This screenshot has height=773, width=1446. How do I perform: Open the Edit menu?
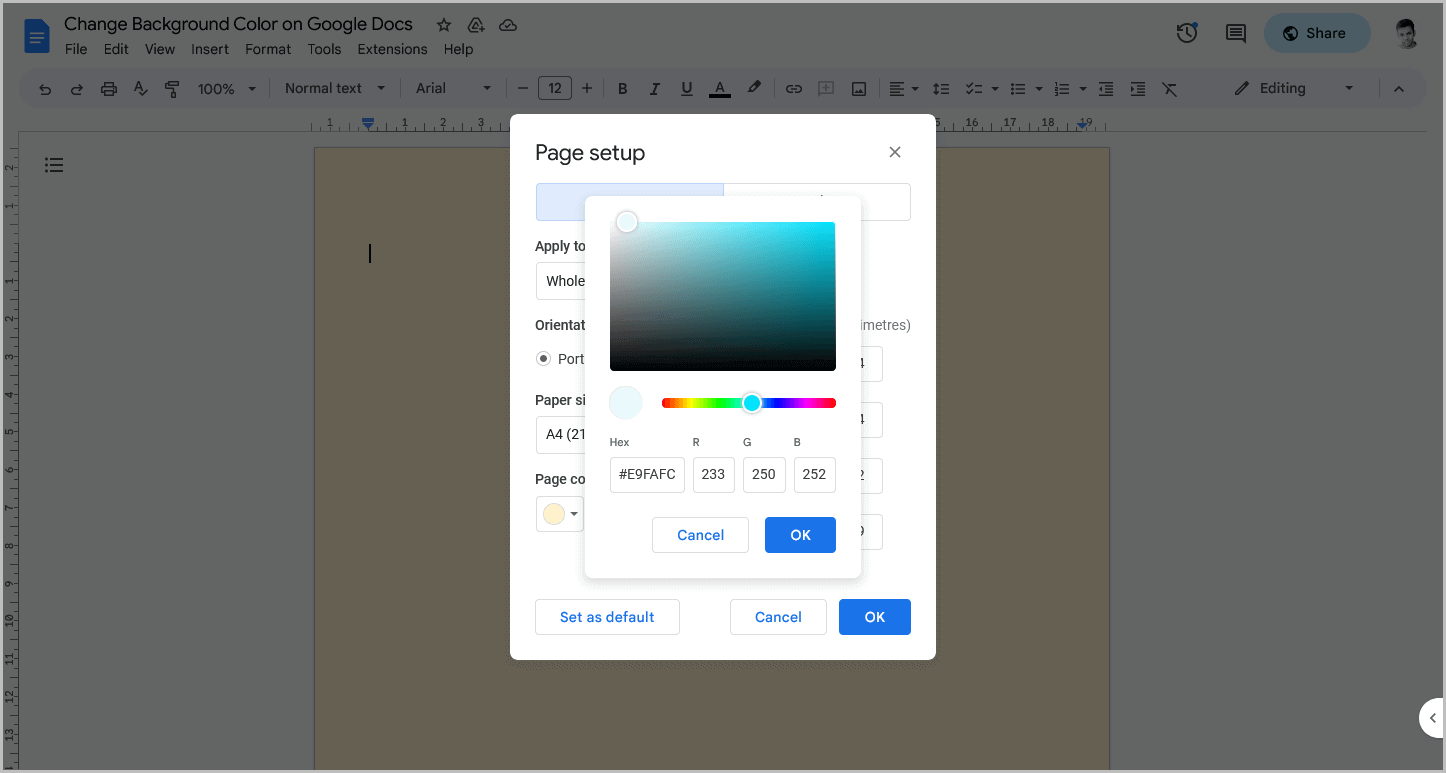tap(116, 49)
